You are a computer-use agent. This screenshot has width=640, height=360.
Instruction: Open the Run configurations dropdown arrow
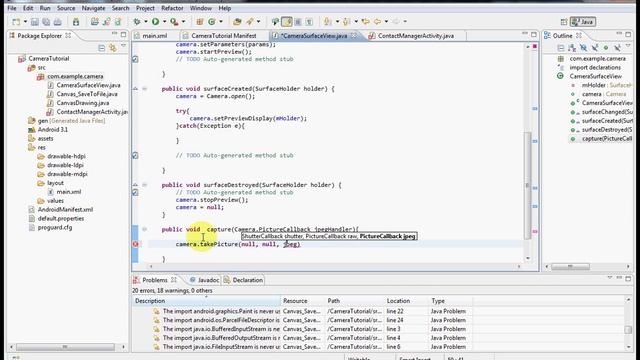click(x=164, y=22)
